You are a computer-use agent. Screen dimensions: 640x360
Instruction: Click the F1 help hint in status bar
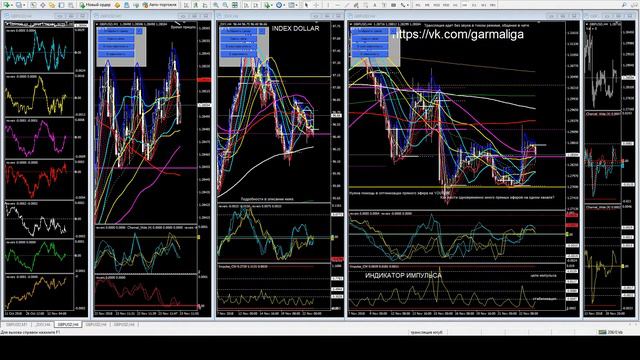[x=30, y=333]
